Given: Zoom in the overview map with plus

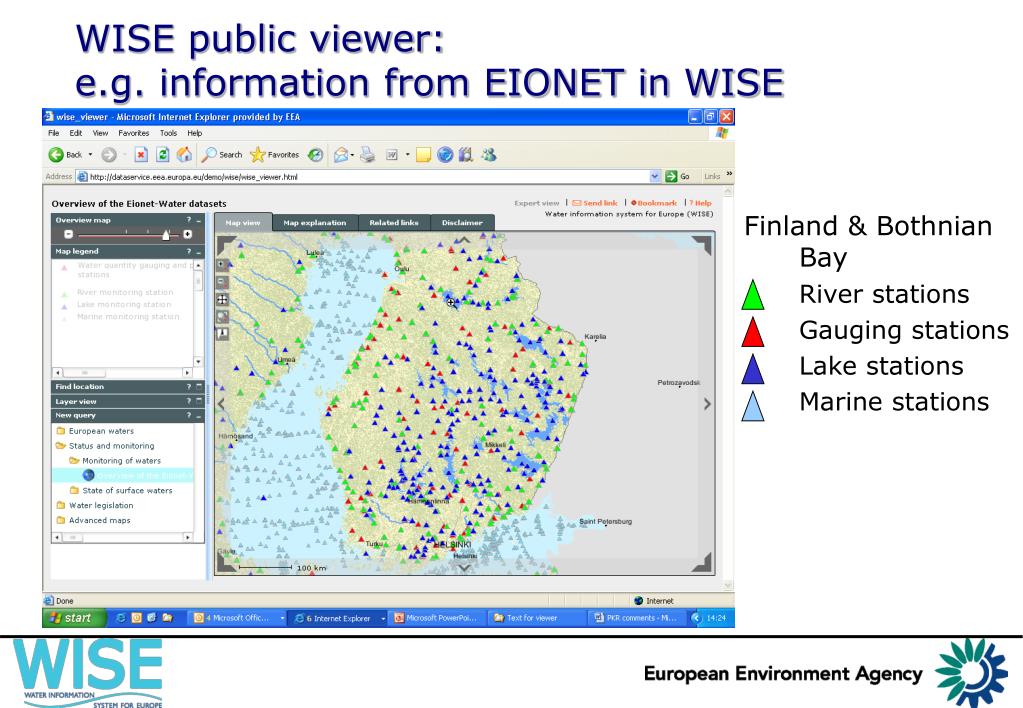Looking at the screenshot, I should click(x=188, y=234).
